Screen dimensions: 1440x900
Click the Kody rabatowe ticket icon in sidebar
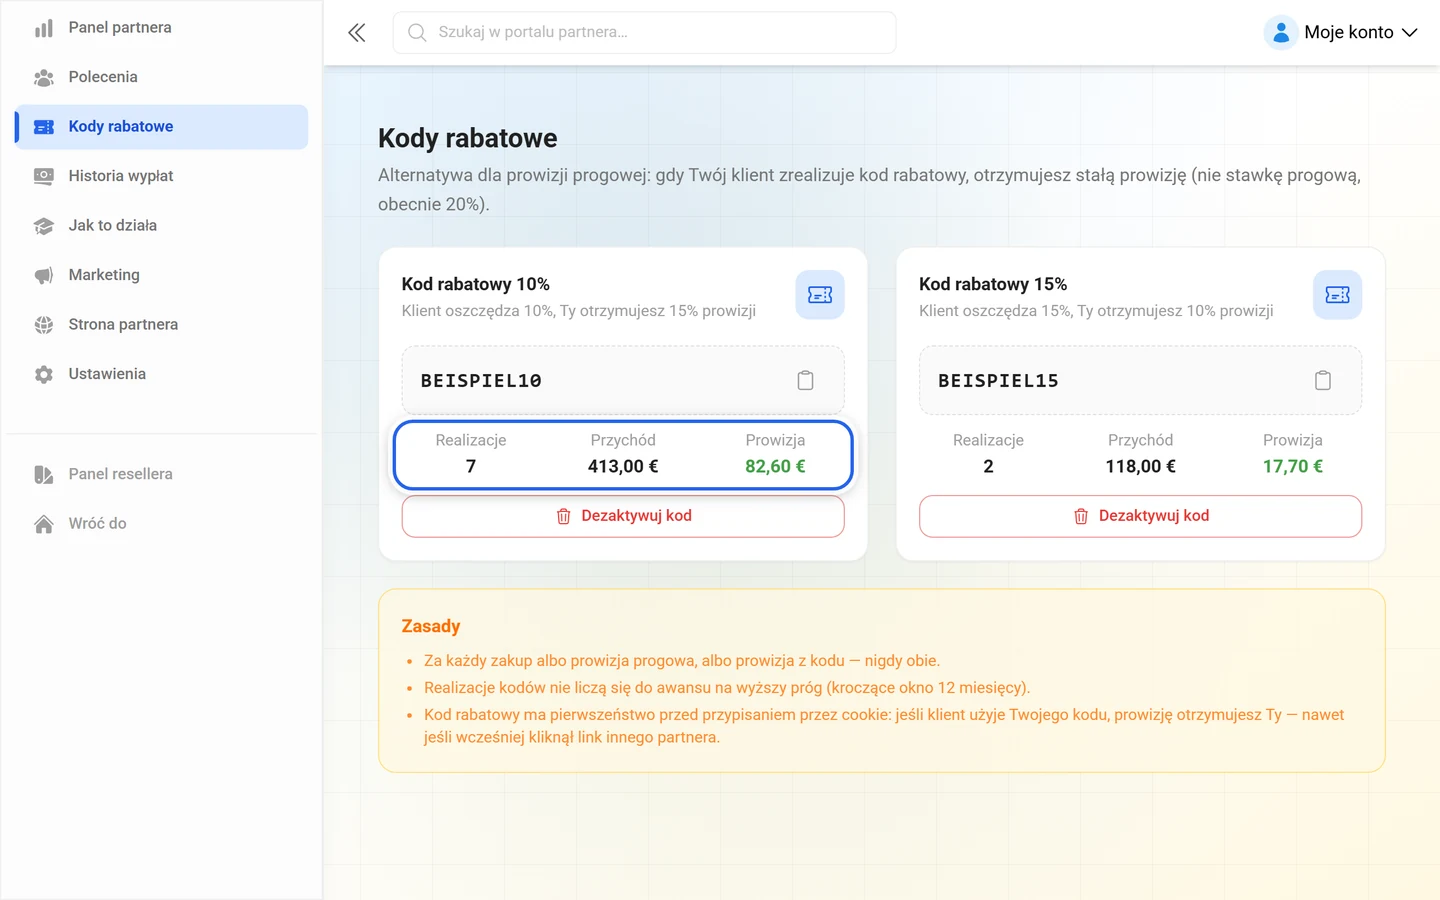[x=43, y=127]
